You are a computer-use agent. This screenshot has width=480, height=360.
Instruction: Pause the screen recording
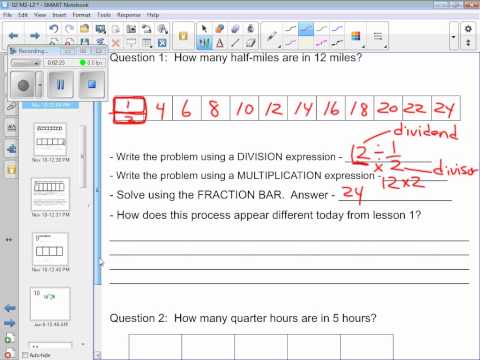tap(60, 85)
